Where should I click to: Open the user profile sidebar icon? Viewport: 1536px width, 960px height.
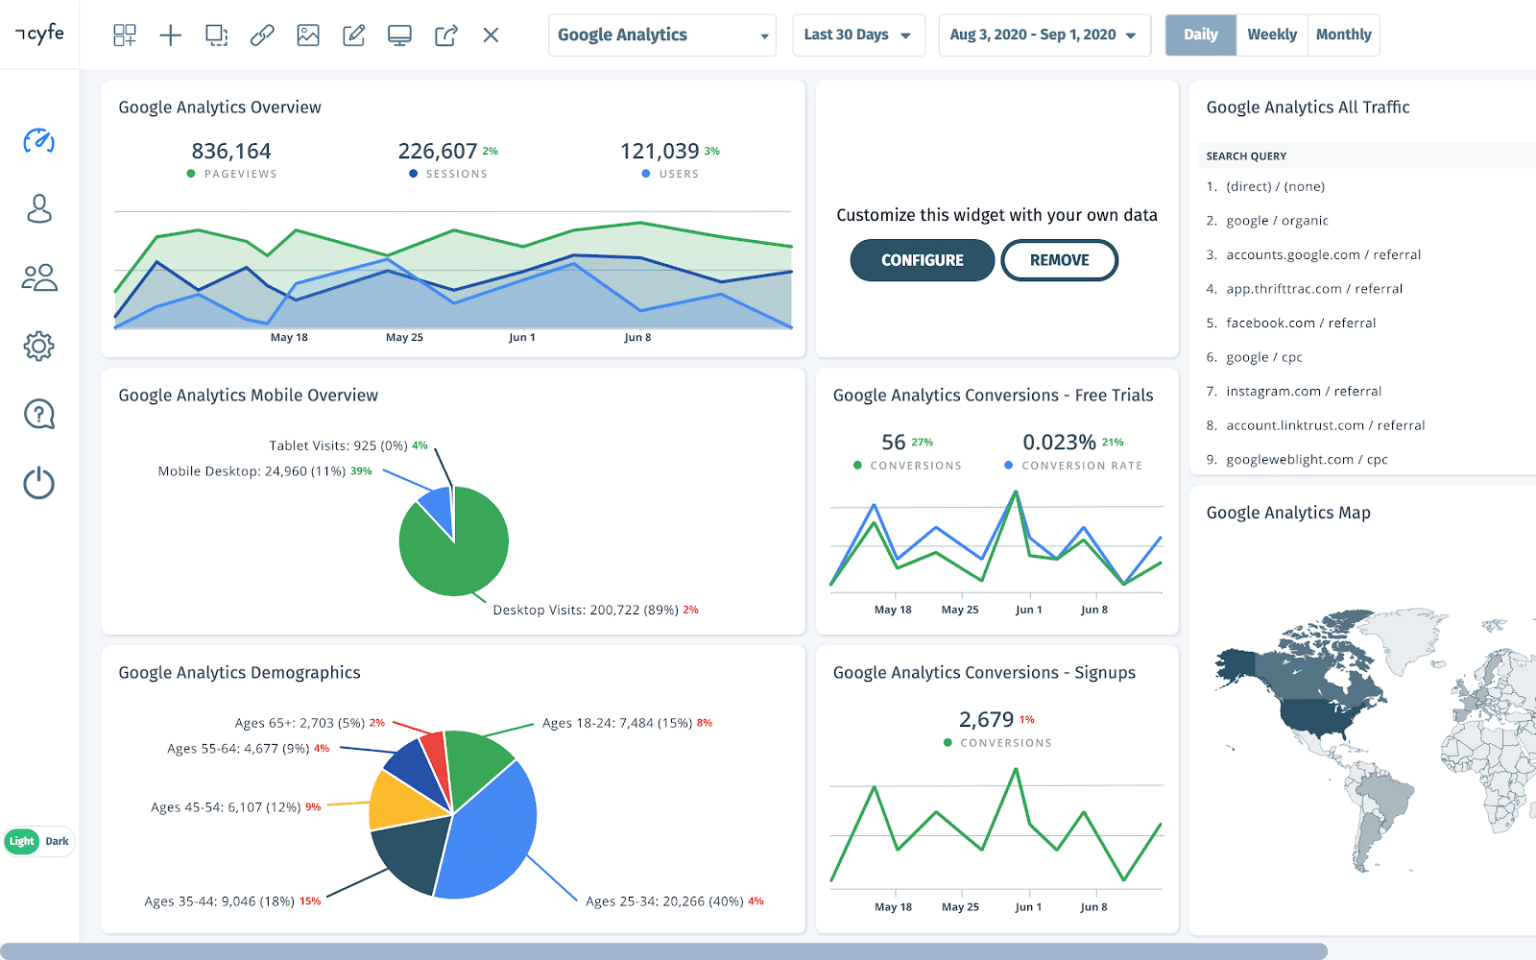[39, 208]
